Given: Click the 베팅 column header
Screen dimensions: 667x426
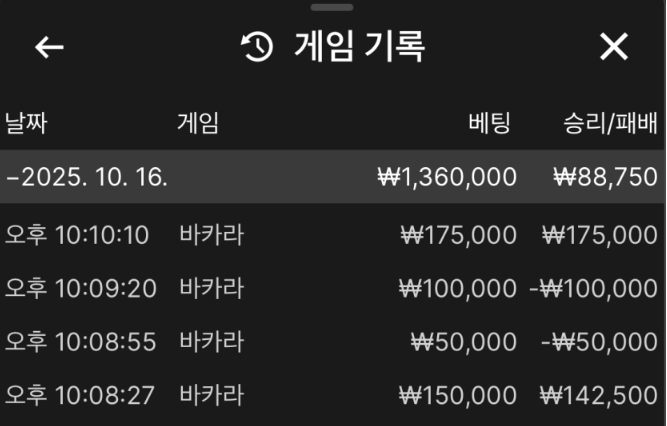Looking at the screenshot, I should click(489, 124).
